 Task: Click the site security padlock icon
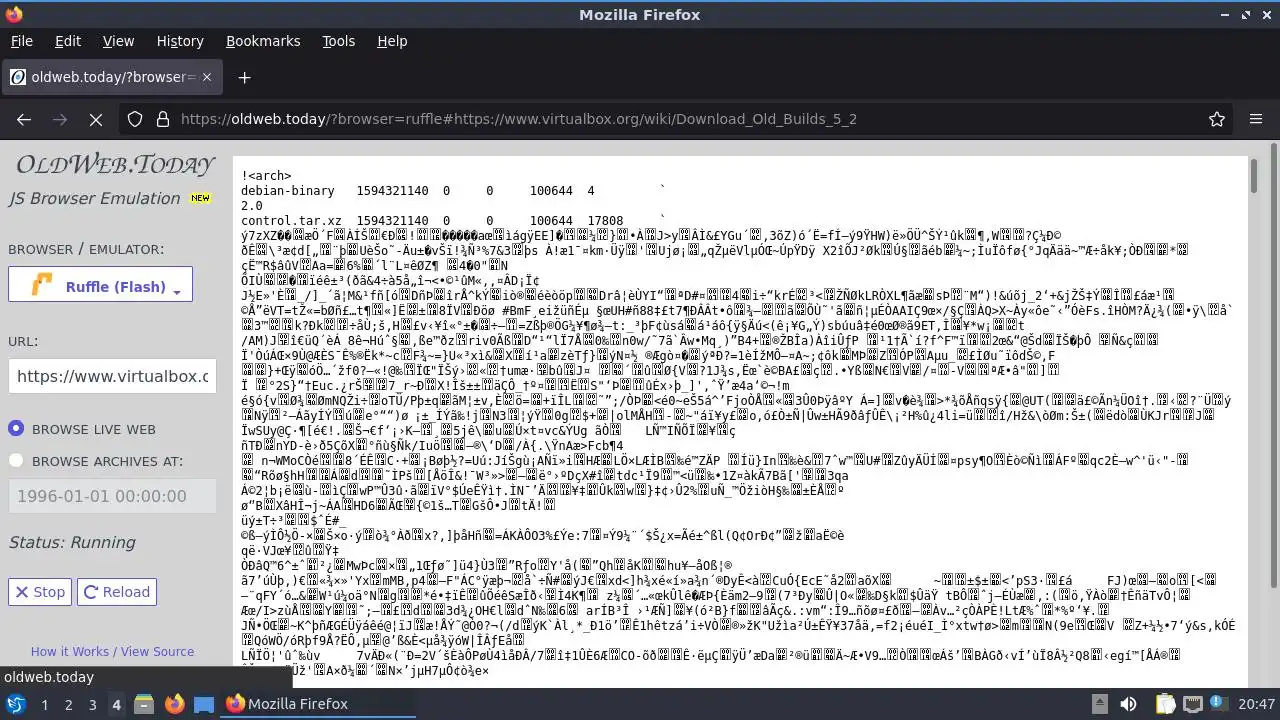point(163,119)
